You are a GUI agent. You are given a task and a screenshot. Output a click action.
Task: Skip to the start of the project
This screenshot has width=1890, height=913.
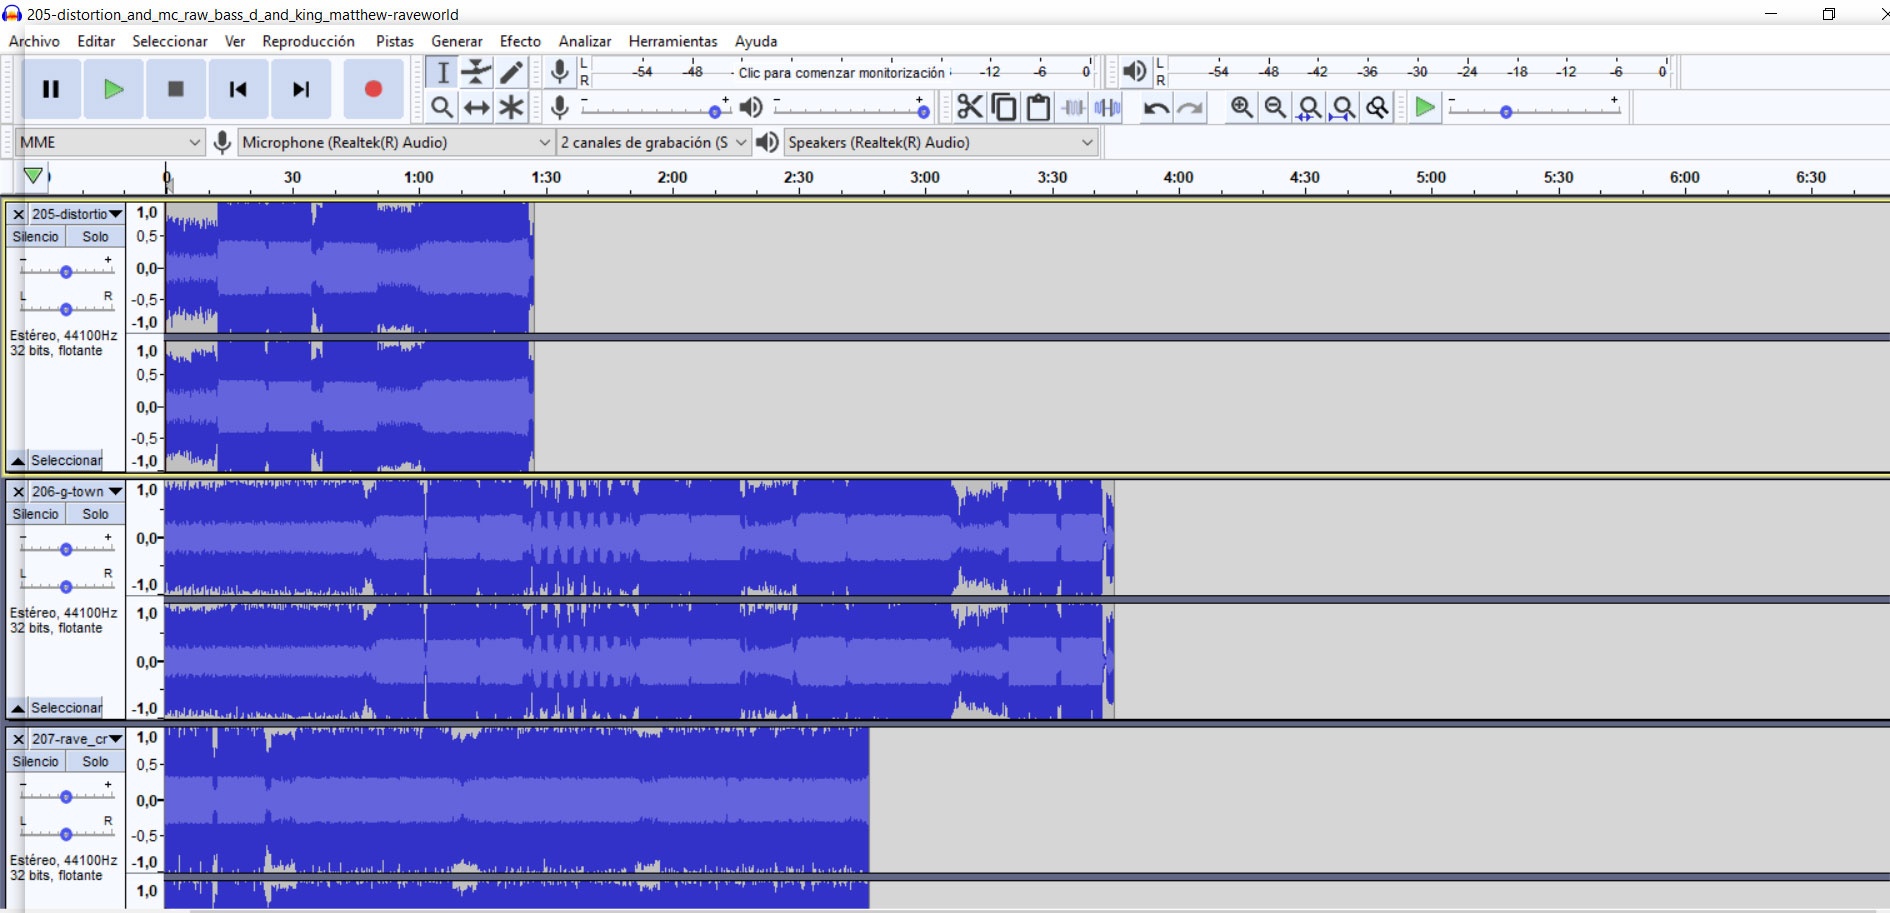tap(238, 89)
